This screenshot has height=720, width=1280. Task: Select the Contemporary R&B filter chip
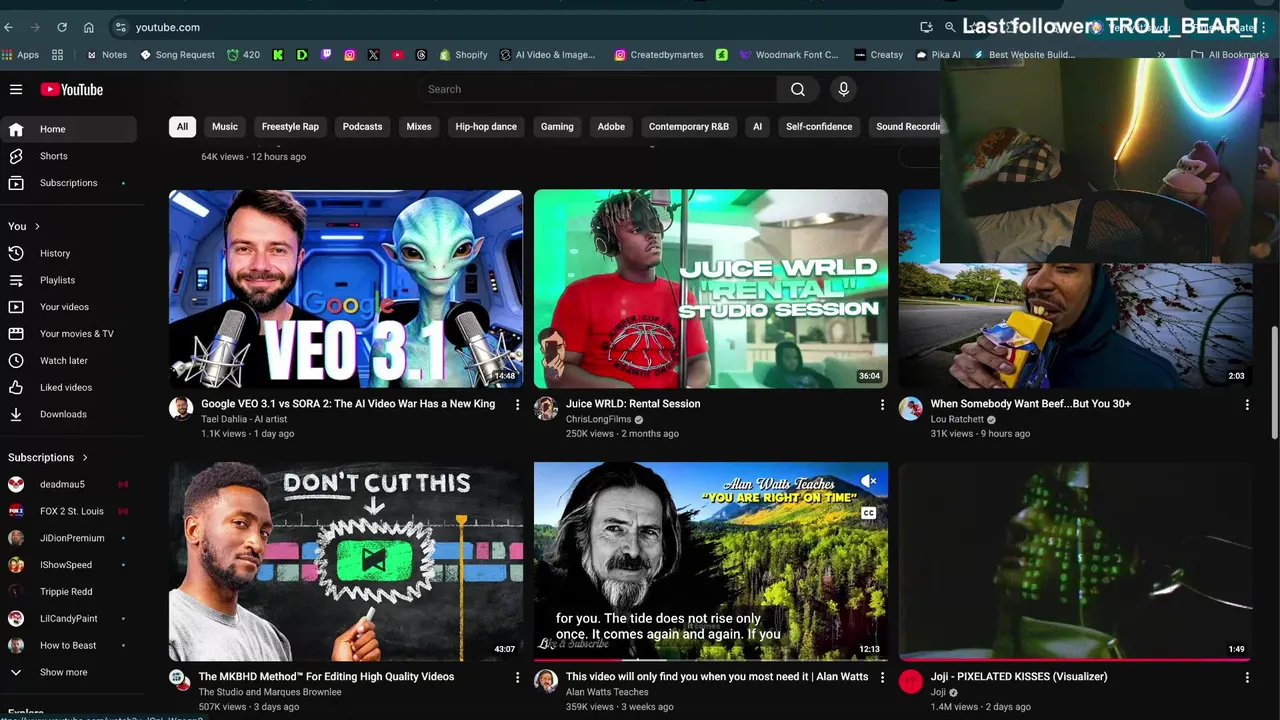coord(689,127)
